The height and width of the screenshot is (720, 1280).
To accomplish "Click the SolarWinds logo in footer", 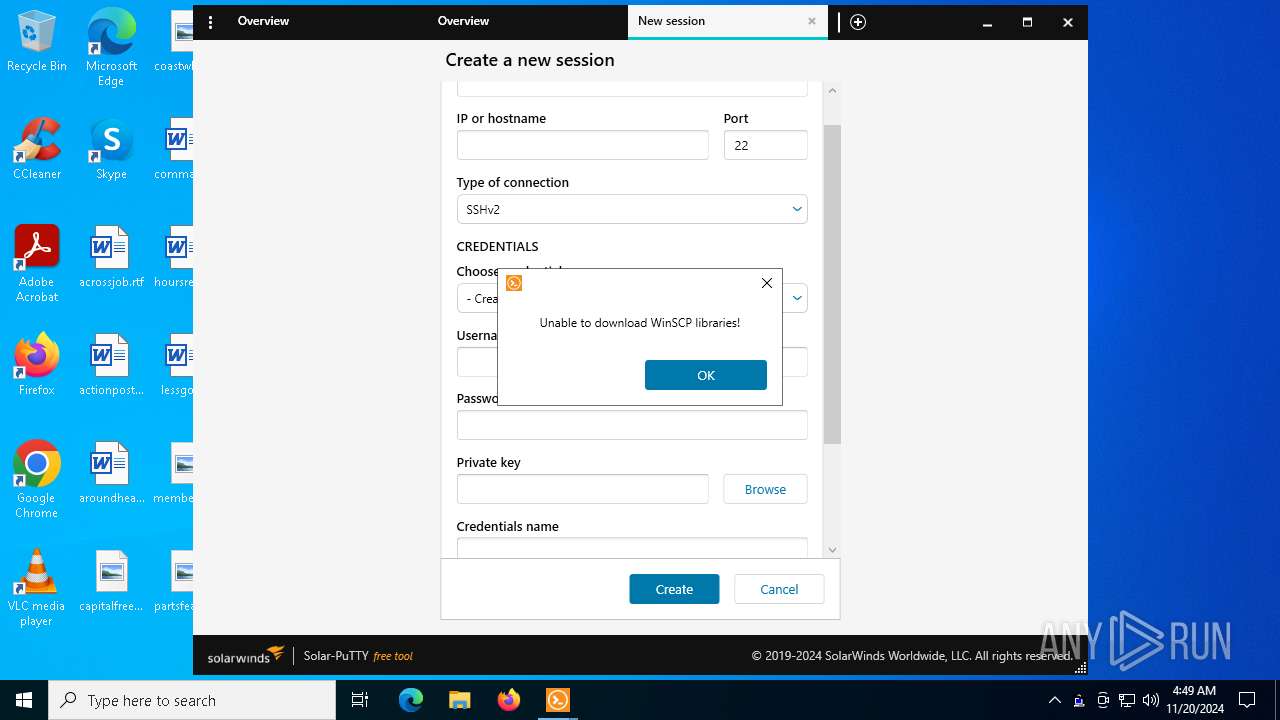I will 246,656.
